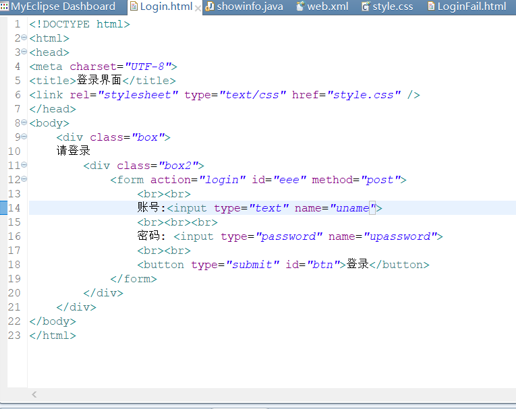Click the MyEclipse Dashboard tab icon
The width and height of the screenshot is (520, 415).
tap(4, 6)
